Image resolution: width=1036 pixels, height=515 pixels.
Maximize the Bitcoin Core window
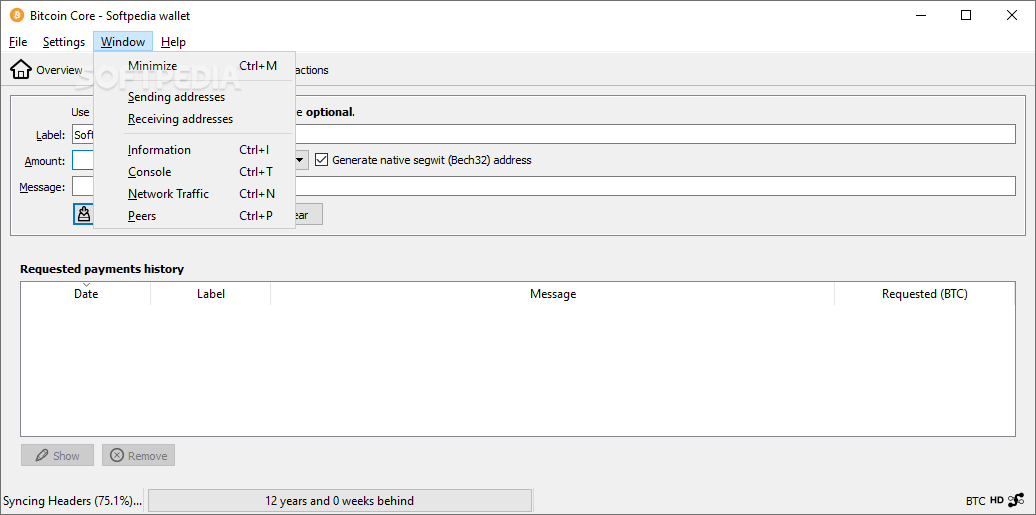[966, 15]
